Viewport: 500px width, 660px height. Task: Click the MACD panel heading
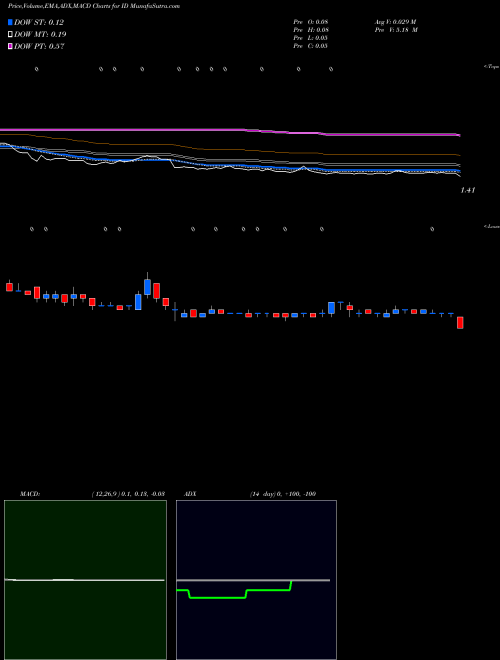pyautogui.click(x=30, y=494)
